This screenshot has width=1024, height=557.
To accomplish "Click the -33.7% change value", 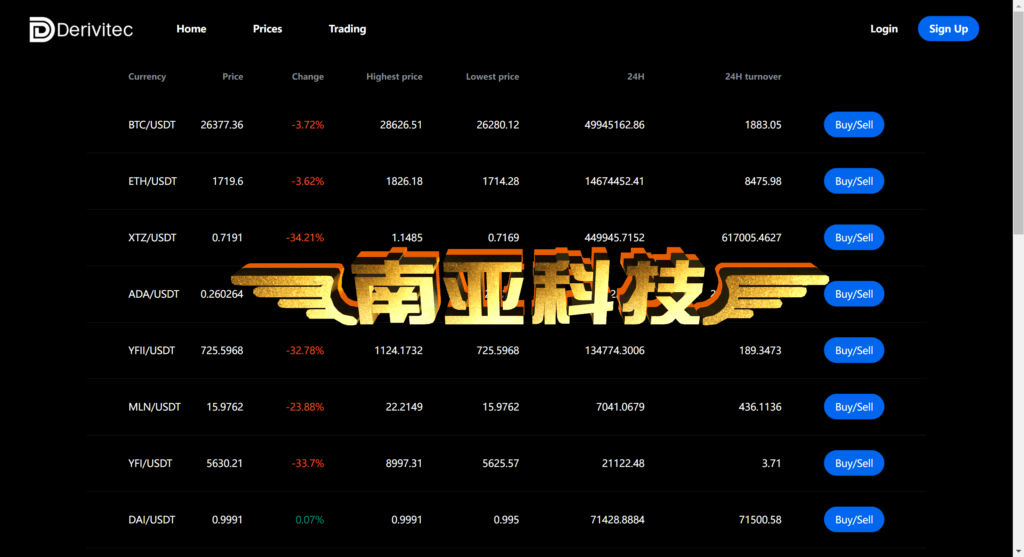I will 308,463.
